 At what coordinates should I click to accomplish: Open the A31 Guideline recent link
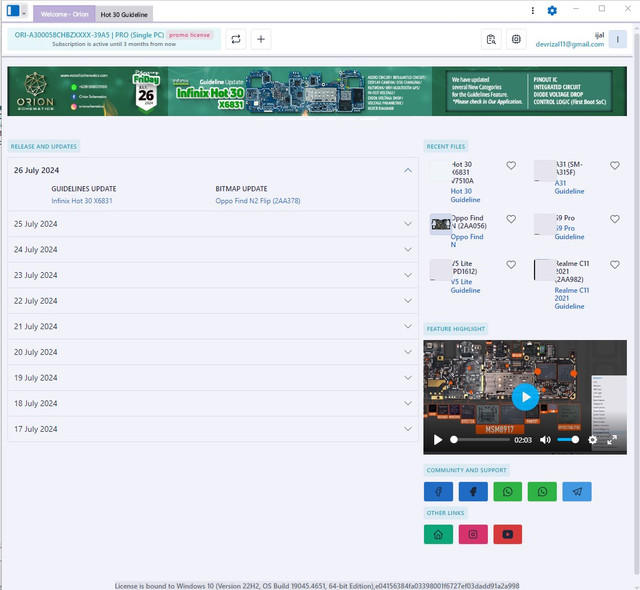[569, 187]
